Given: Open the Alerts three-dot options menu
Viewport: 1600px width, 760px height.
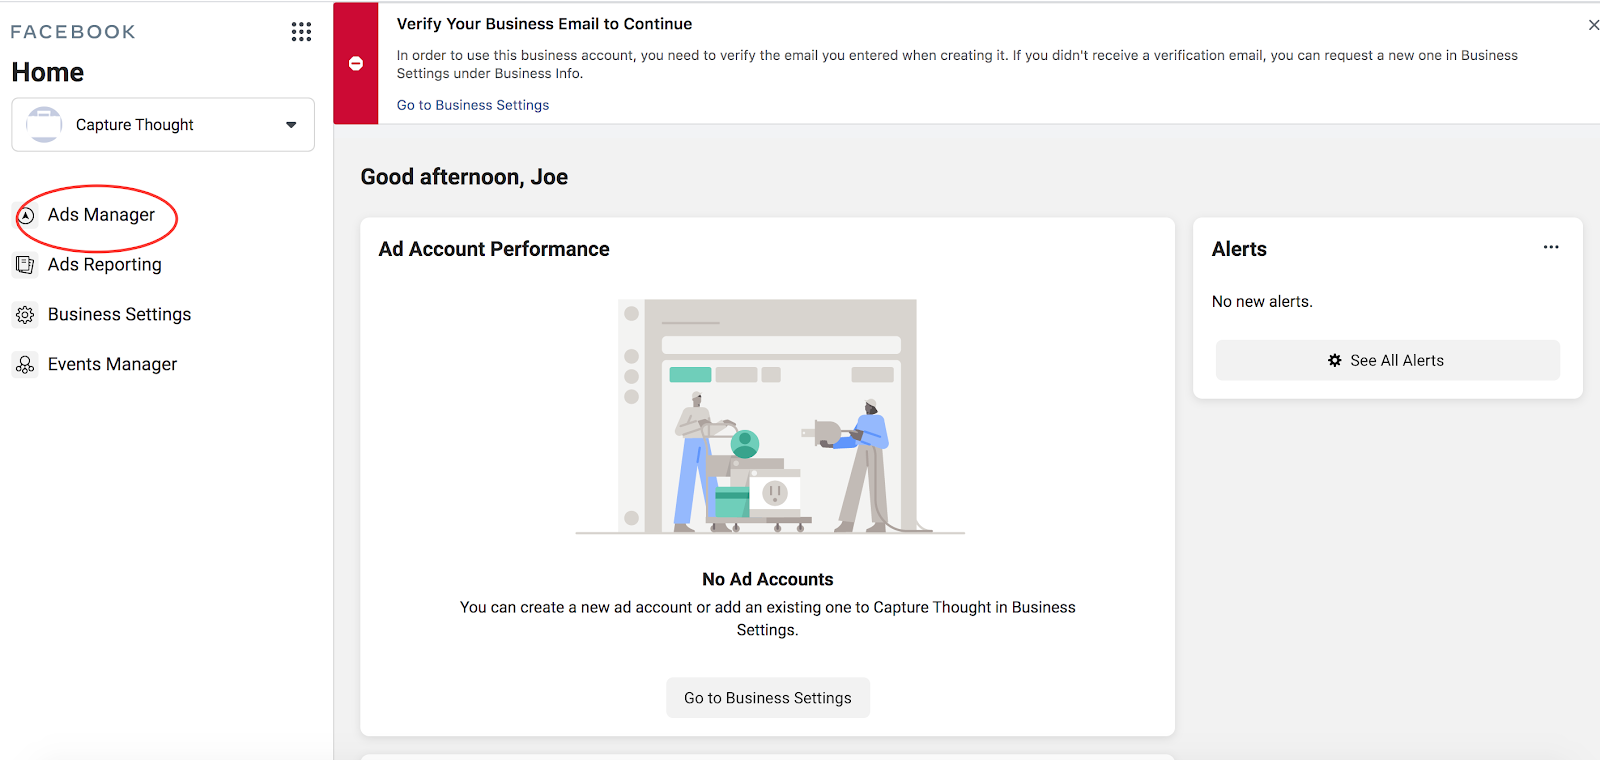Looking at the screenshot, I should pos(1551,247).
